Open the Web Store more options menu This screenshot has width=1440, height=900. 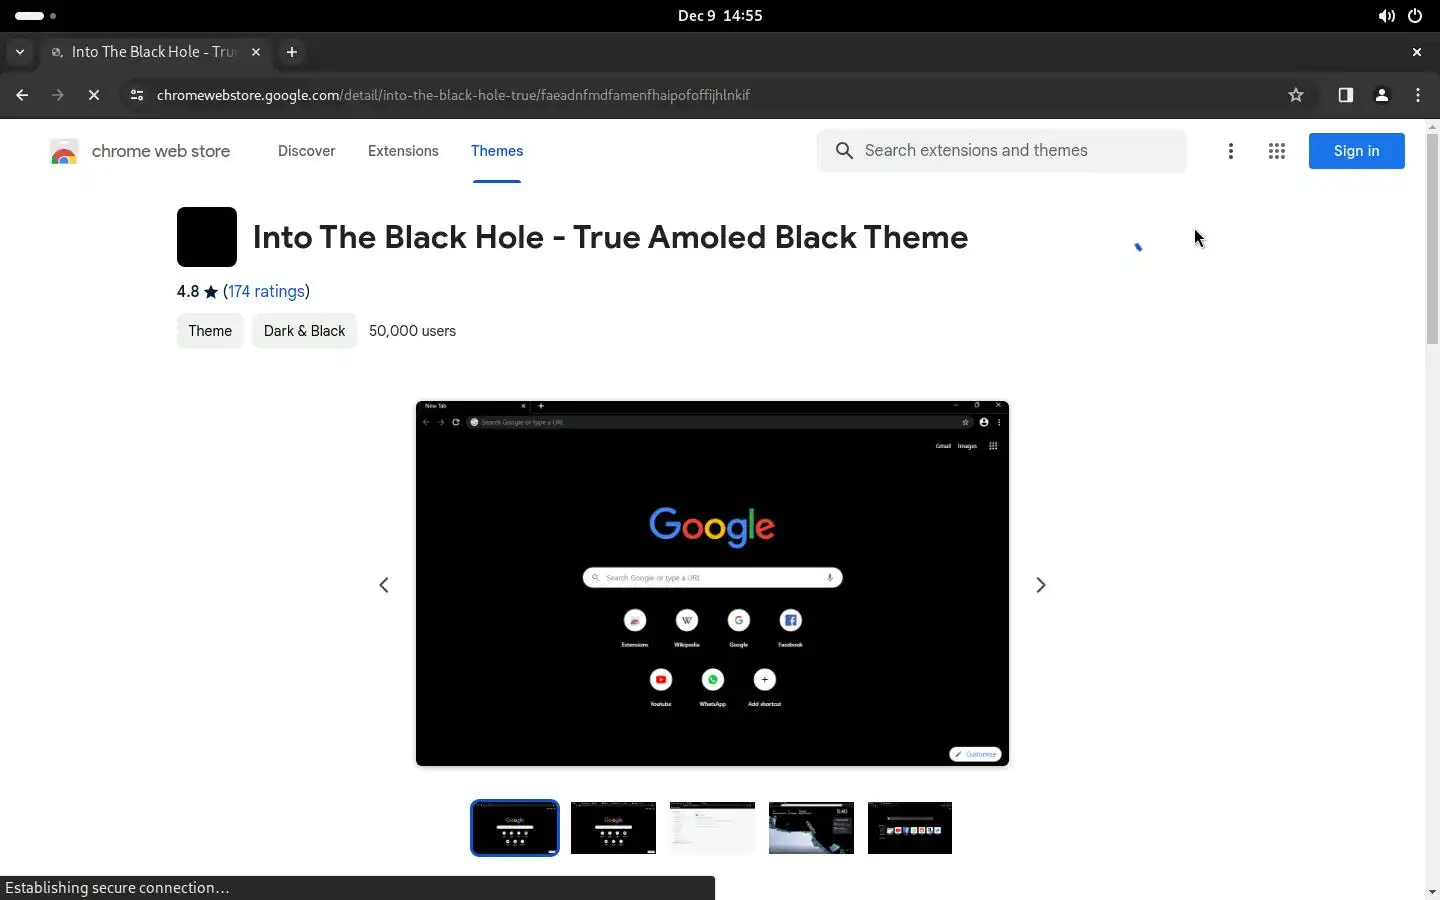point(1231,151)
